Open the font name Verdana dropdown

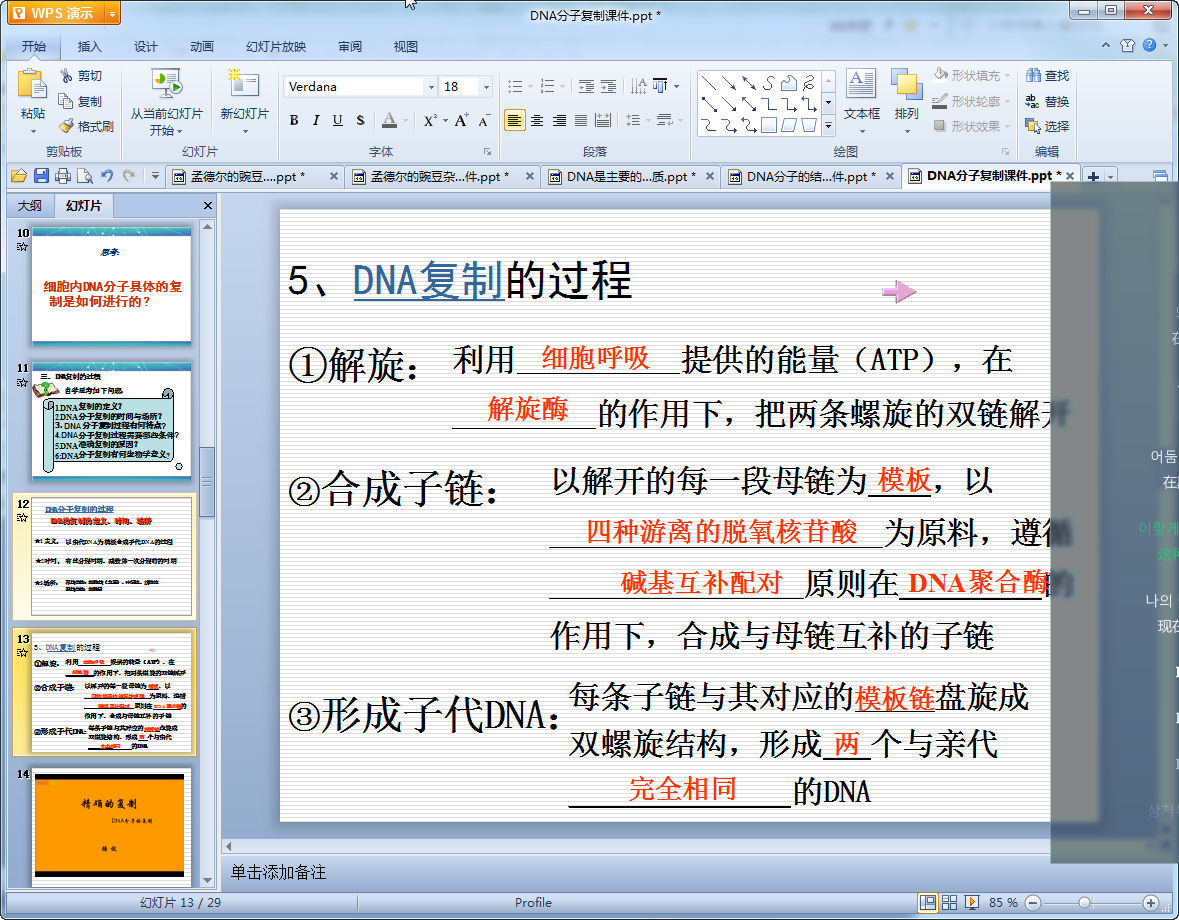tap(432, 87)
